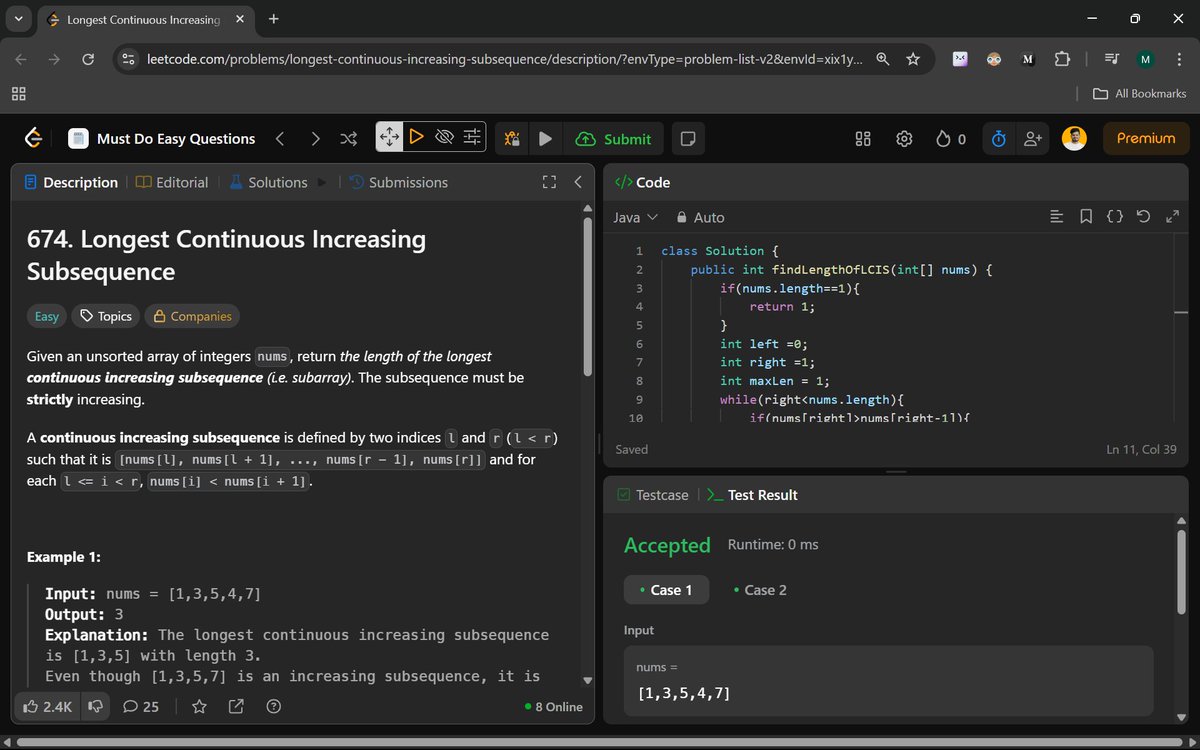
Task: Click the curly braces icon
Action: [1115, 217]
